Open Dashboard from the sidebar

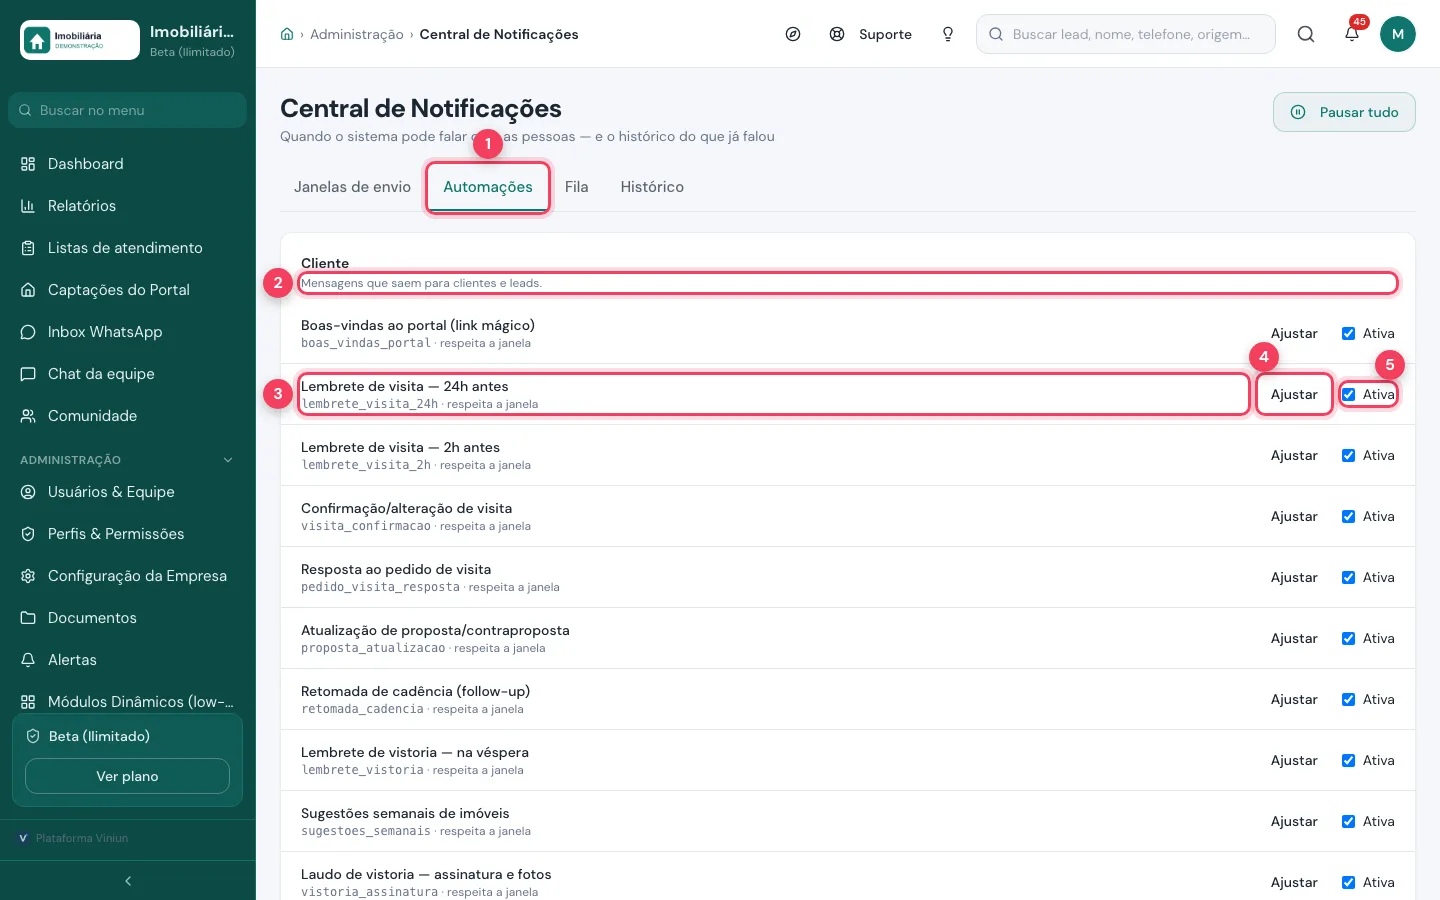[x=127, y=164]
